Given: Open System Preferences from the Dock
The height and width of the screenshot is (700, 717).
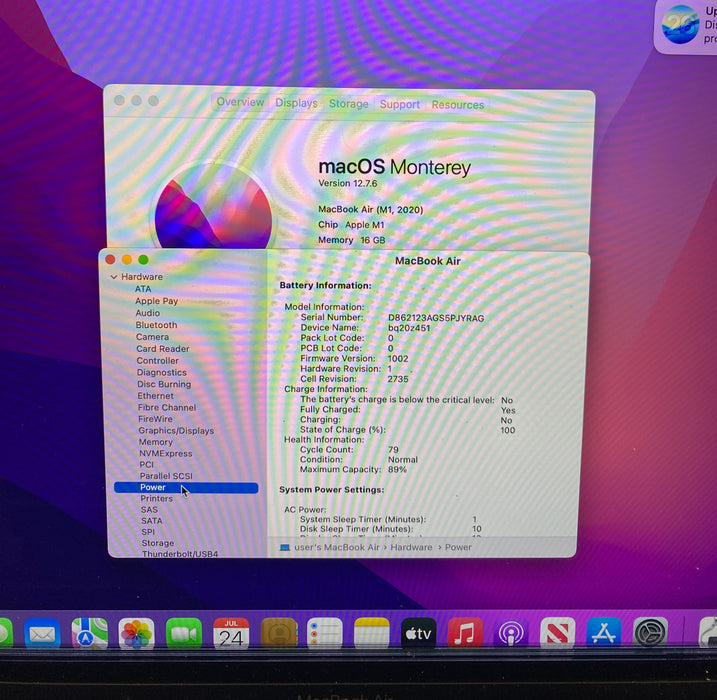Looking at the screenshot, I should click(x=650, y=633).
